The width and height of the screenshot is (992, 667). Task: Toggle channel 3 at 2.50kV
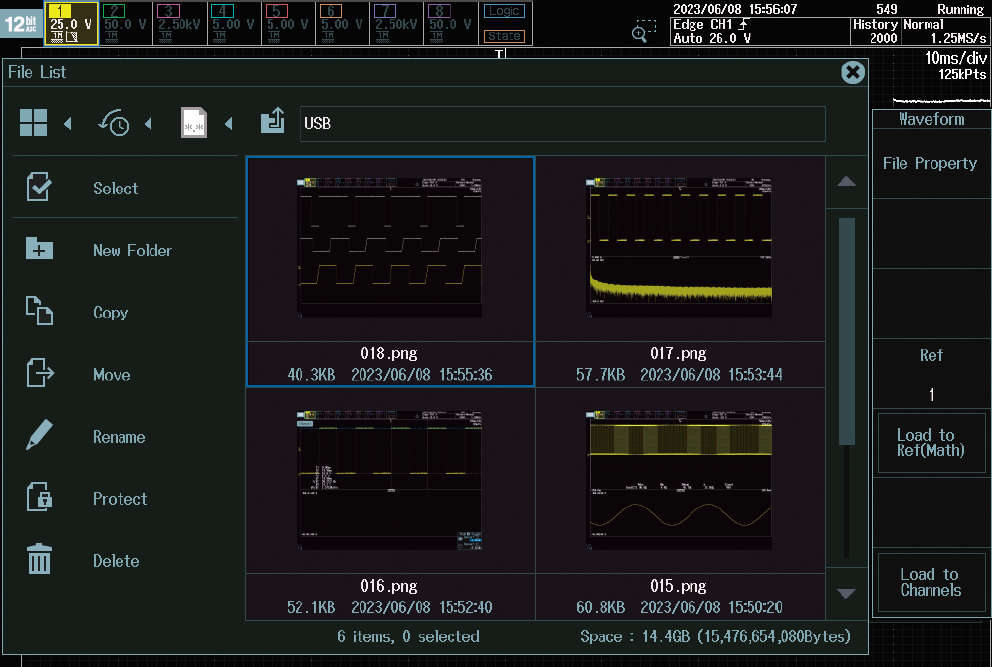[x=180, y=23]
